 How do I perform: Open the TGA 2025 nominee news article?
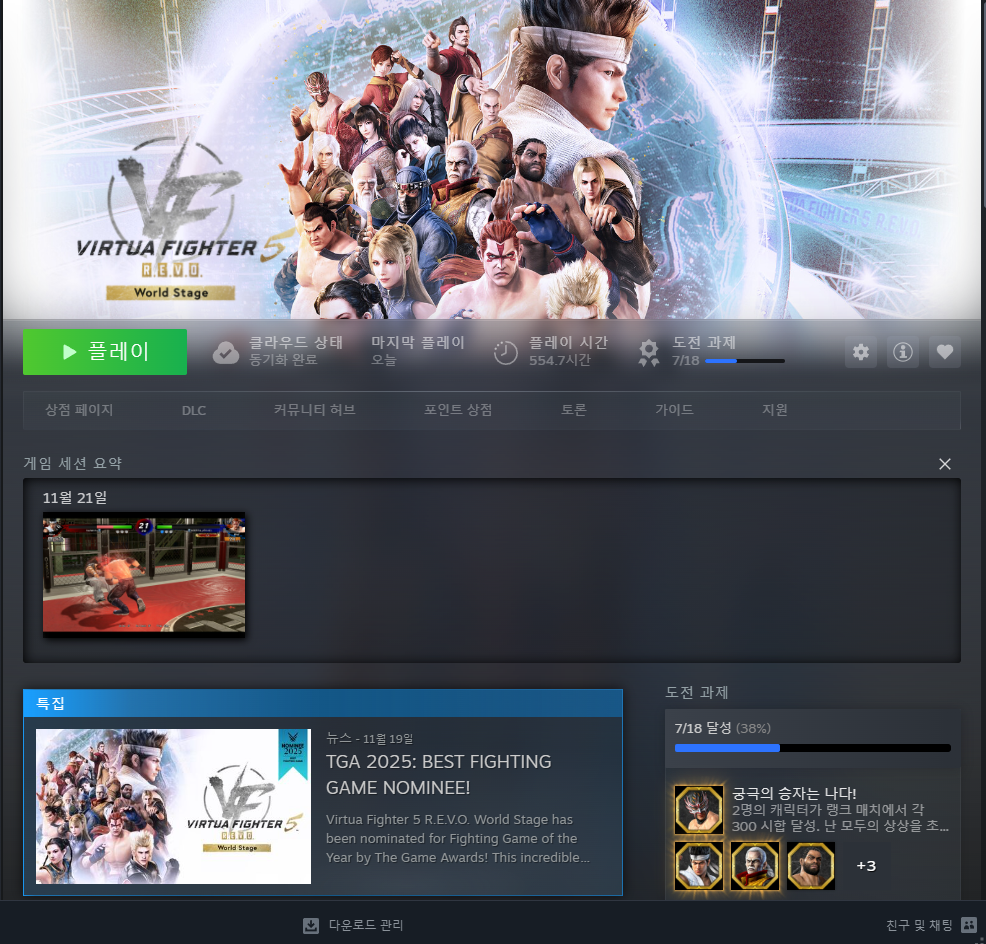pyautogui.click(x=438, y=775)
